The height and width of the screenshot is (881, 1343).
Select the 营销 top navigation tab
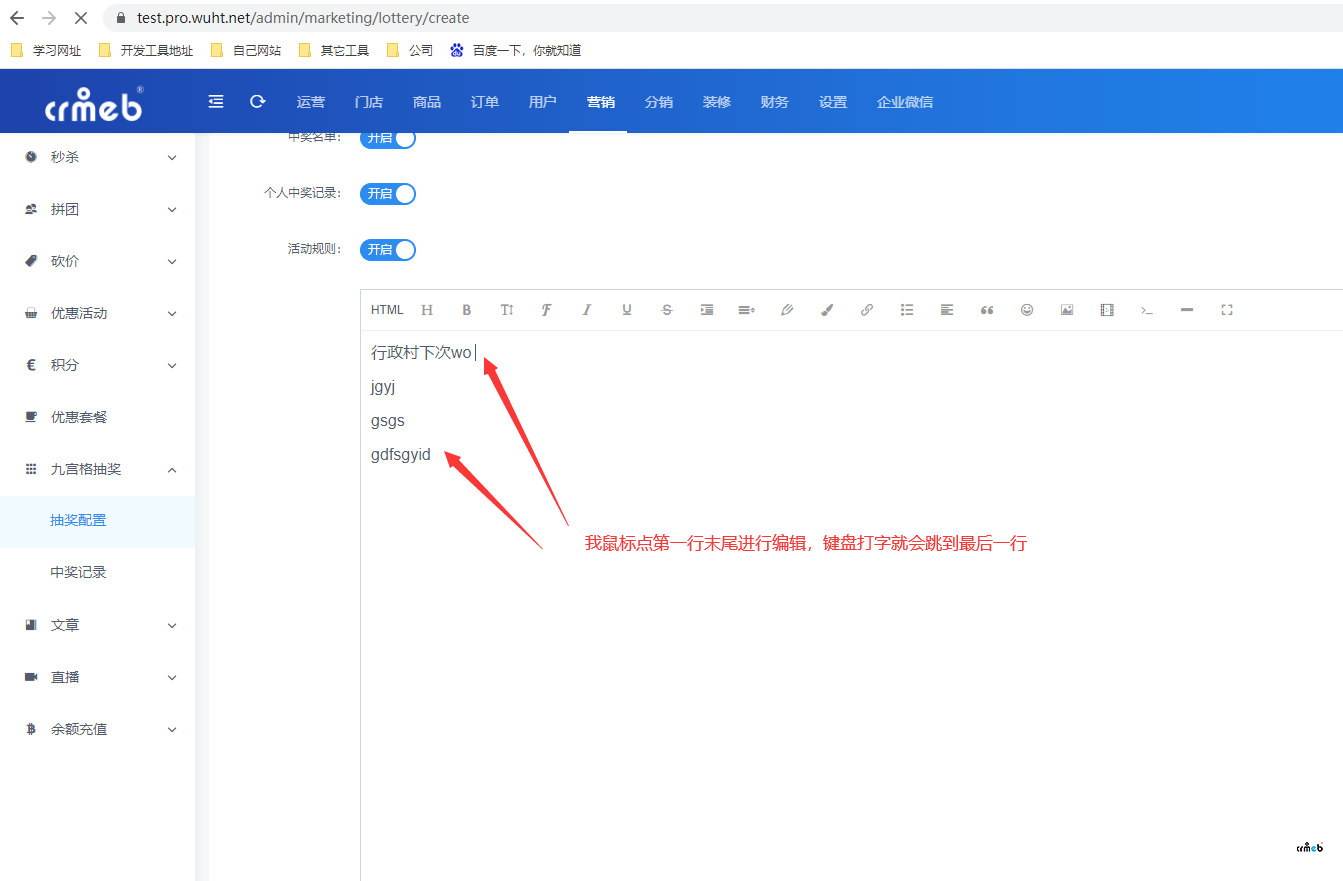coord(601,102)
